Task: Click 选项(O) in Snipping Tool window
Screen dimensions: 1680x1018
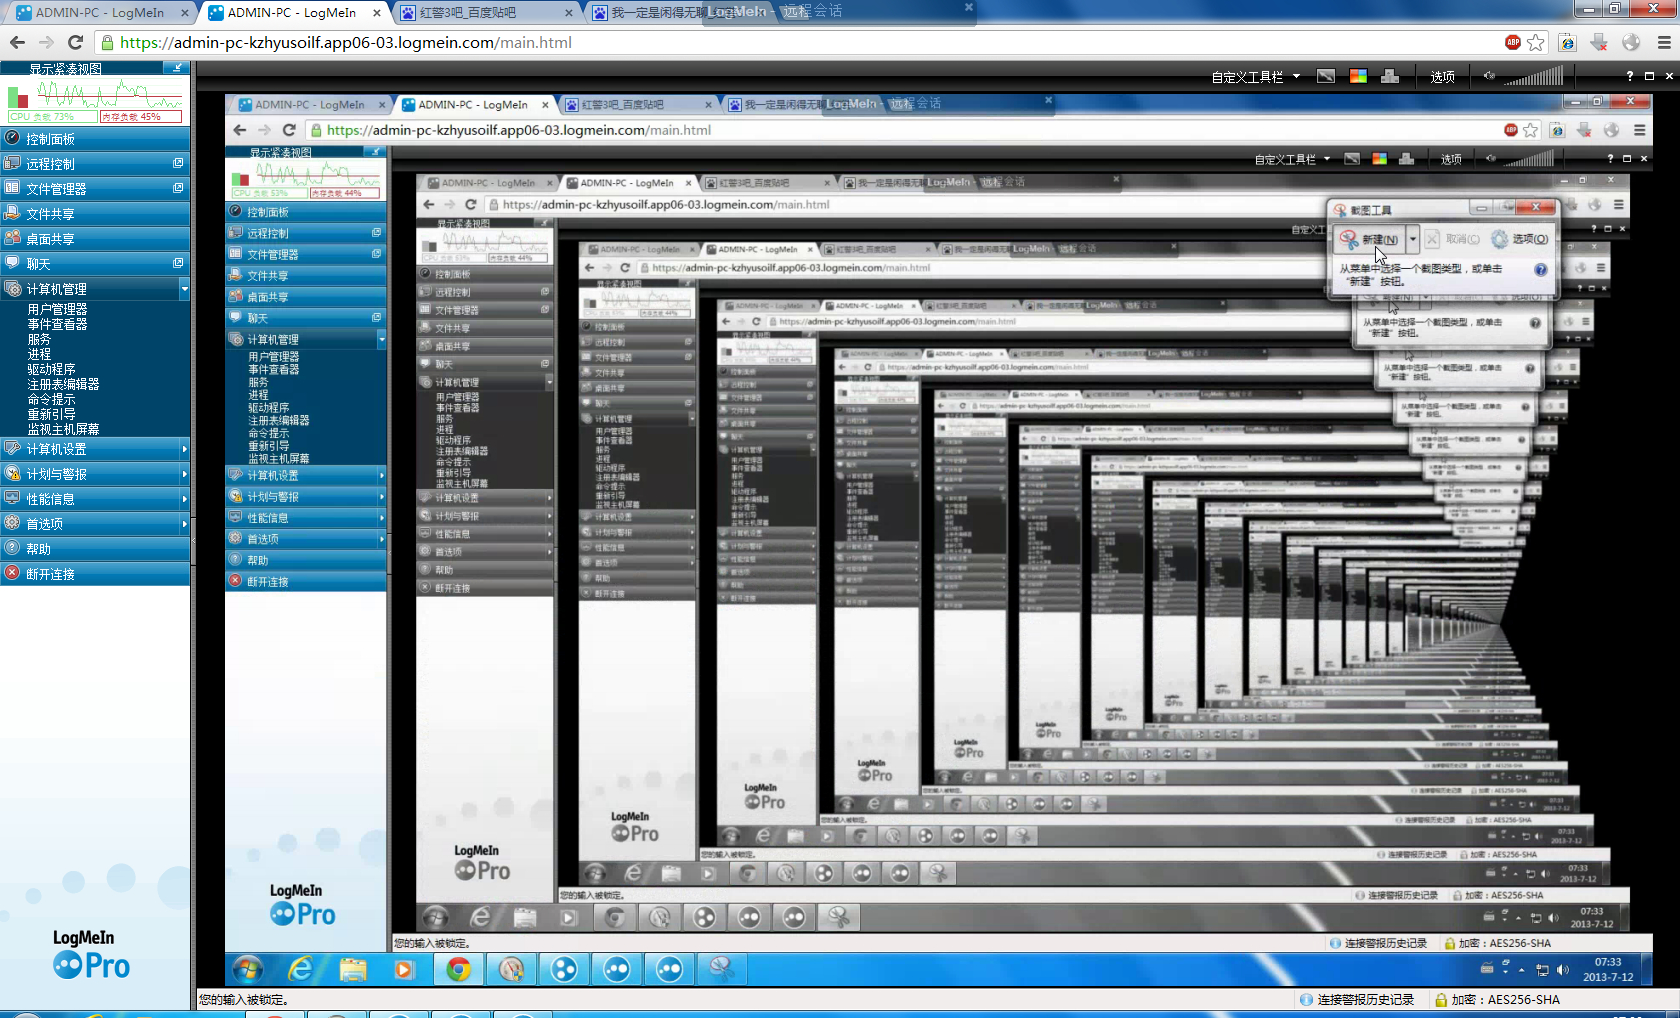Action: [1520, 239]
